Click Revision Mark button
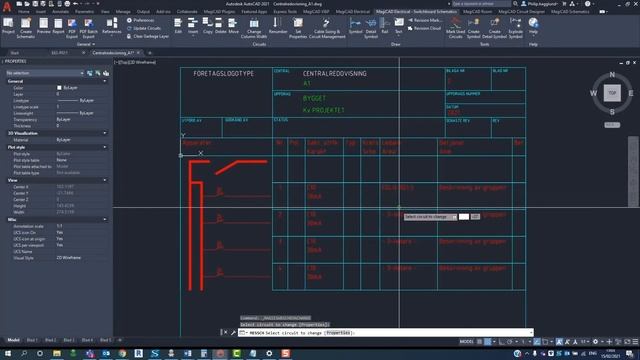The height and width of the screenshot is (360, 640). point(424,20)
